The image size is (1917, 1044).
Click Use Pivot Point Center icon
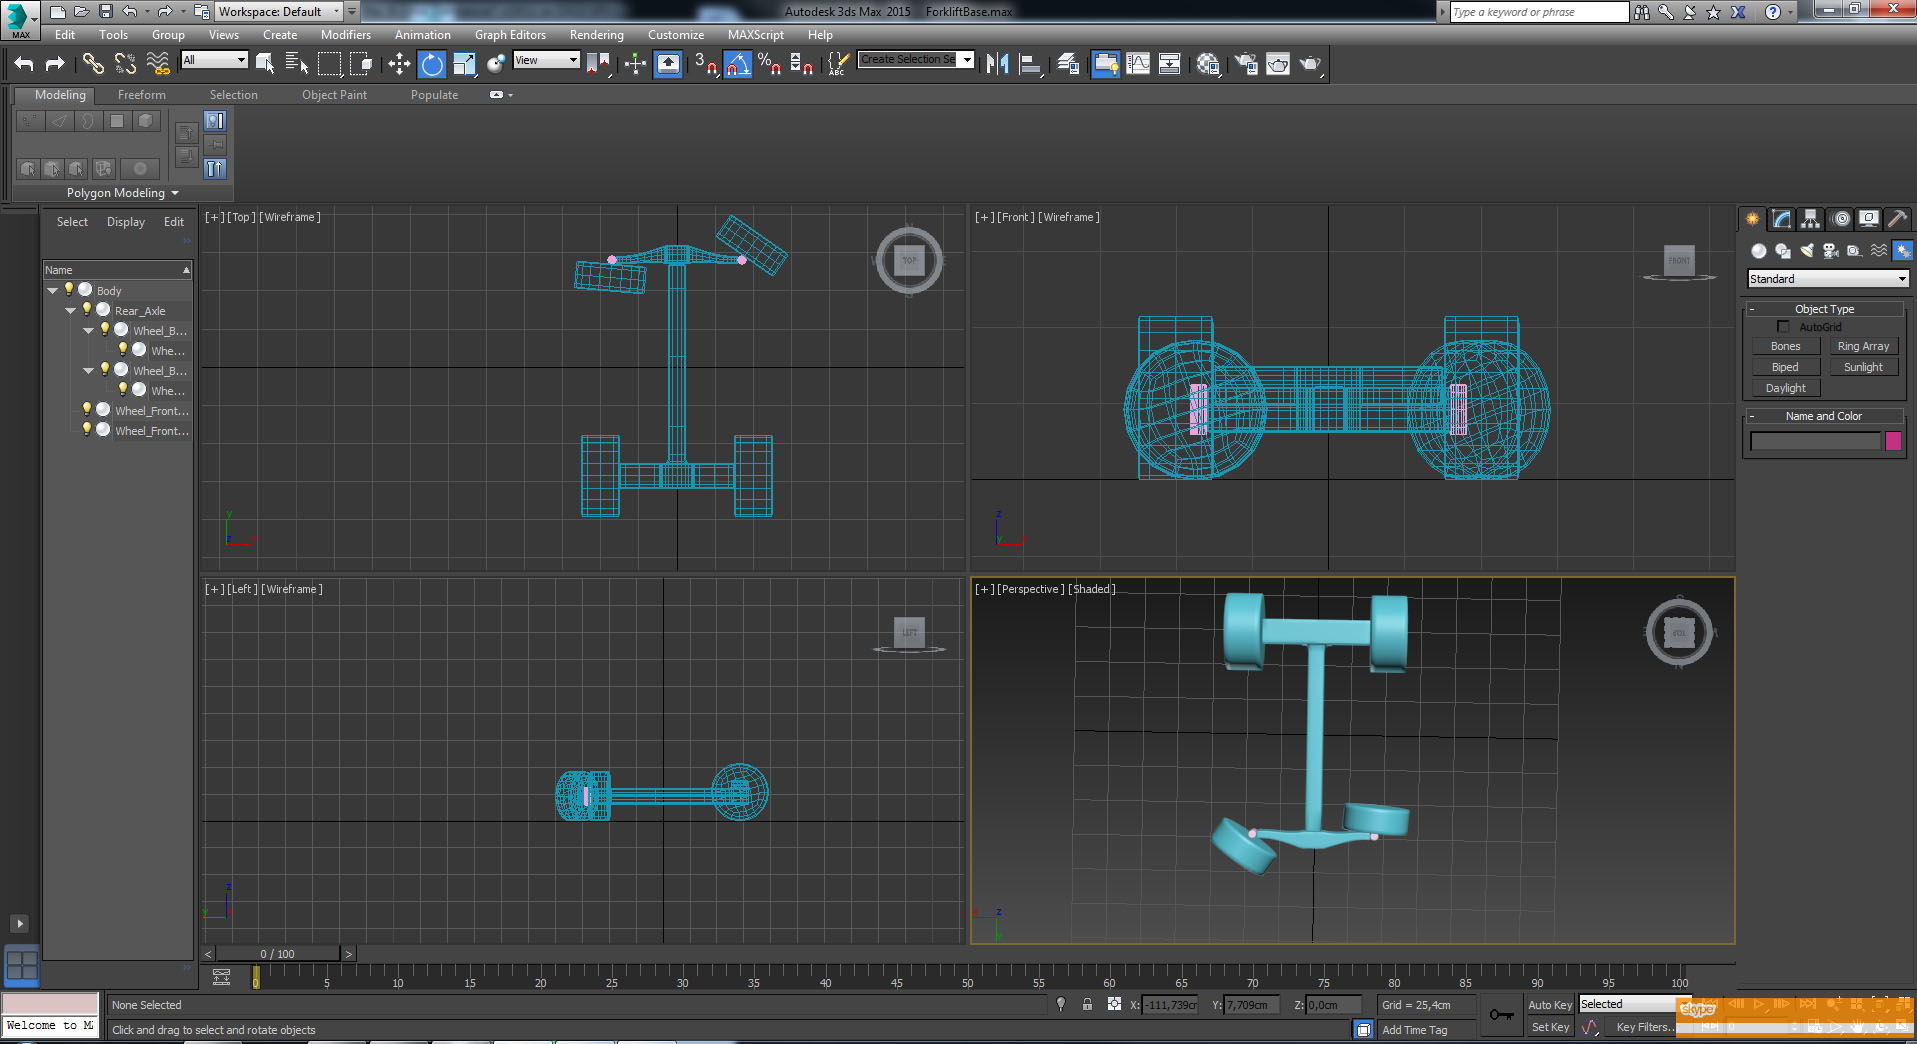pos(598,64)
